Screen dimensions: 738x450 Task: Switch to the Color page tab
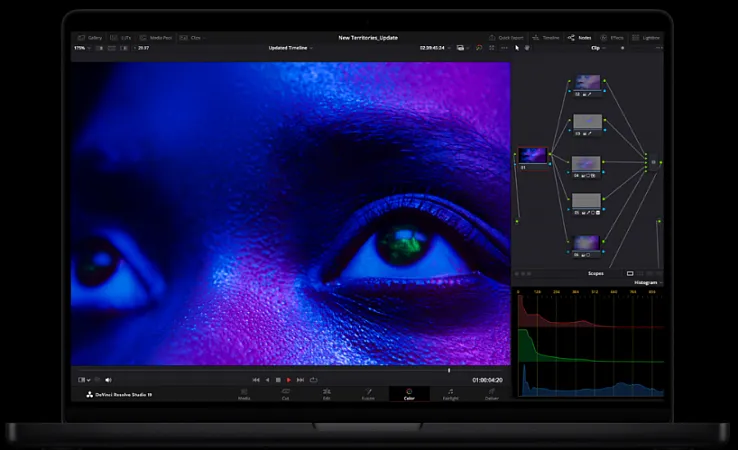pos(409,394)
